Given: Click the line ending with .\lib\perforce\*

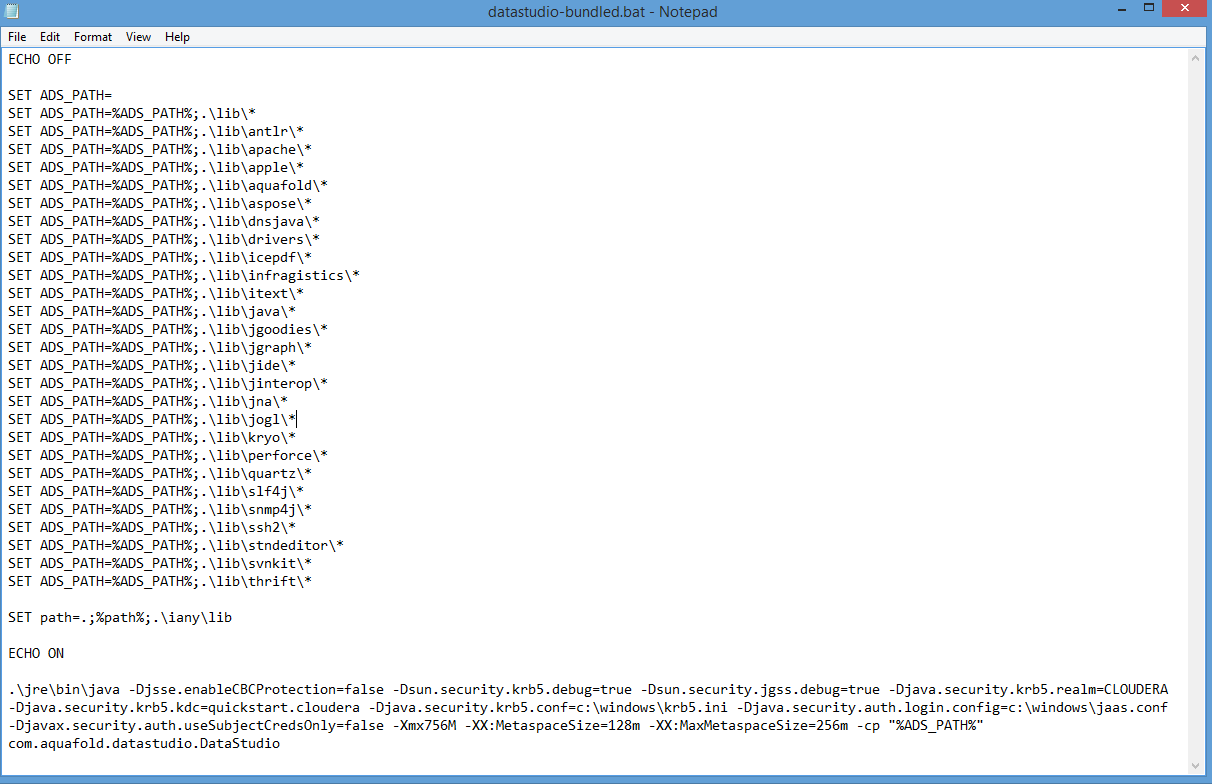Looking at the screenshot, I should coord(168,455).
